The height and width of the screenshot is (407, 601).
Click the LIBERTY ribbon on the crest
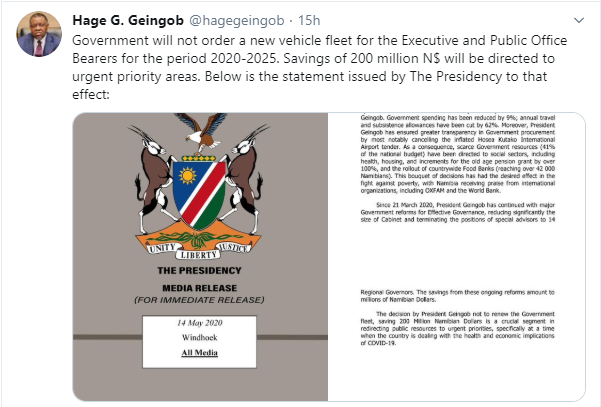198,255
